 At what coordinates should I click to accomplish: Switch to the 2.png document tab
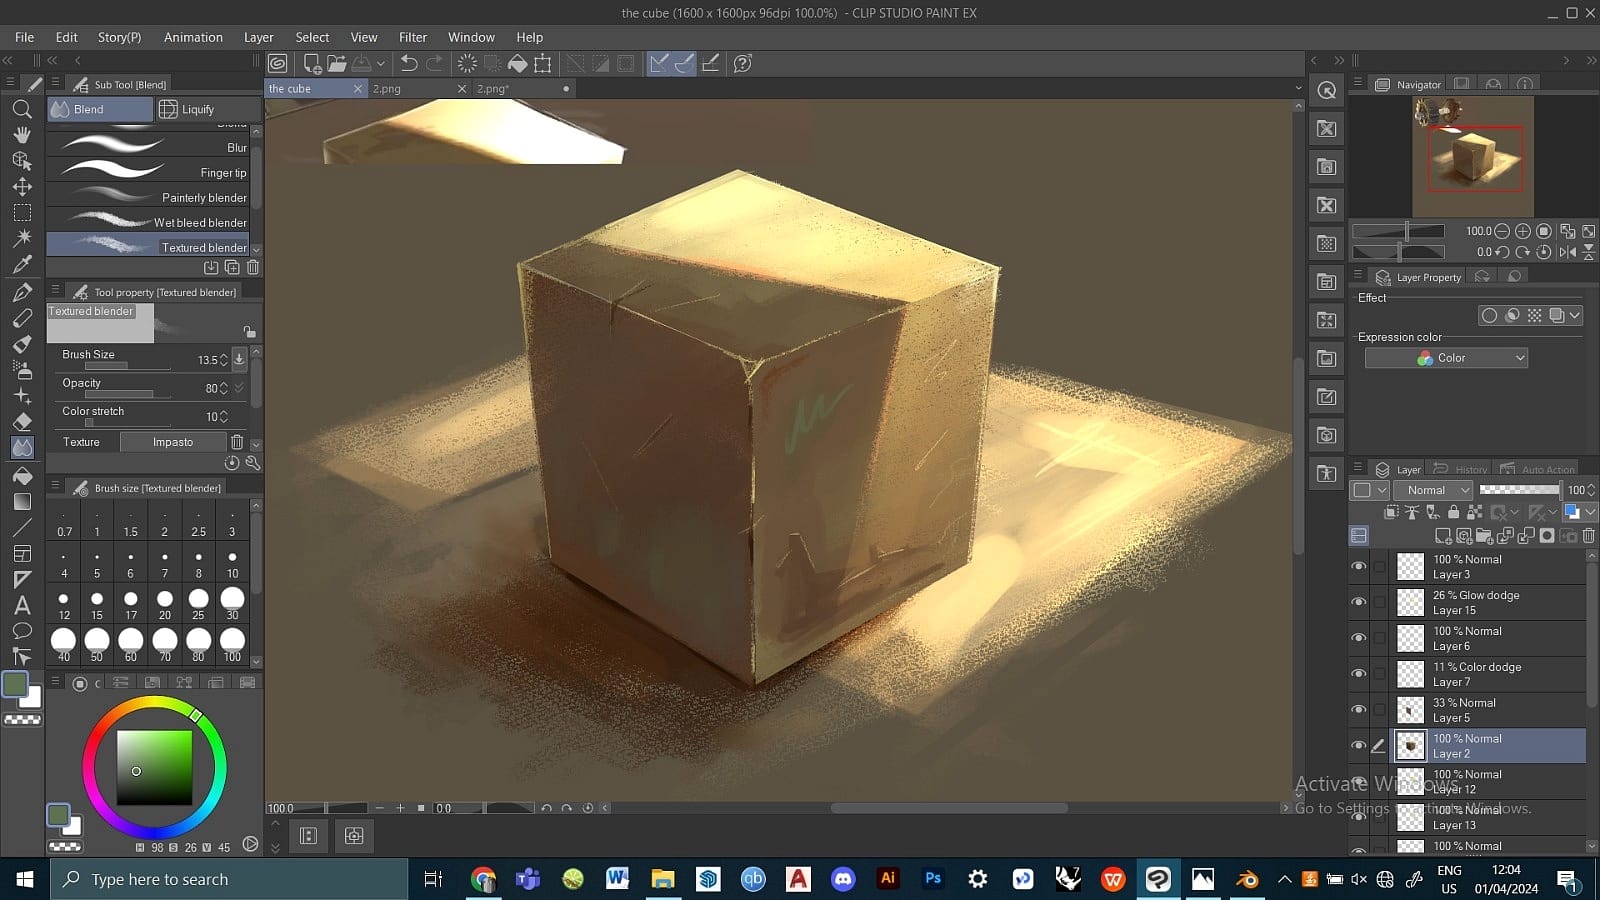click(417, 88)
